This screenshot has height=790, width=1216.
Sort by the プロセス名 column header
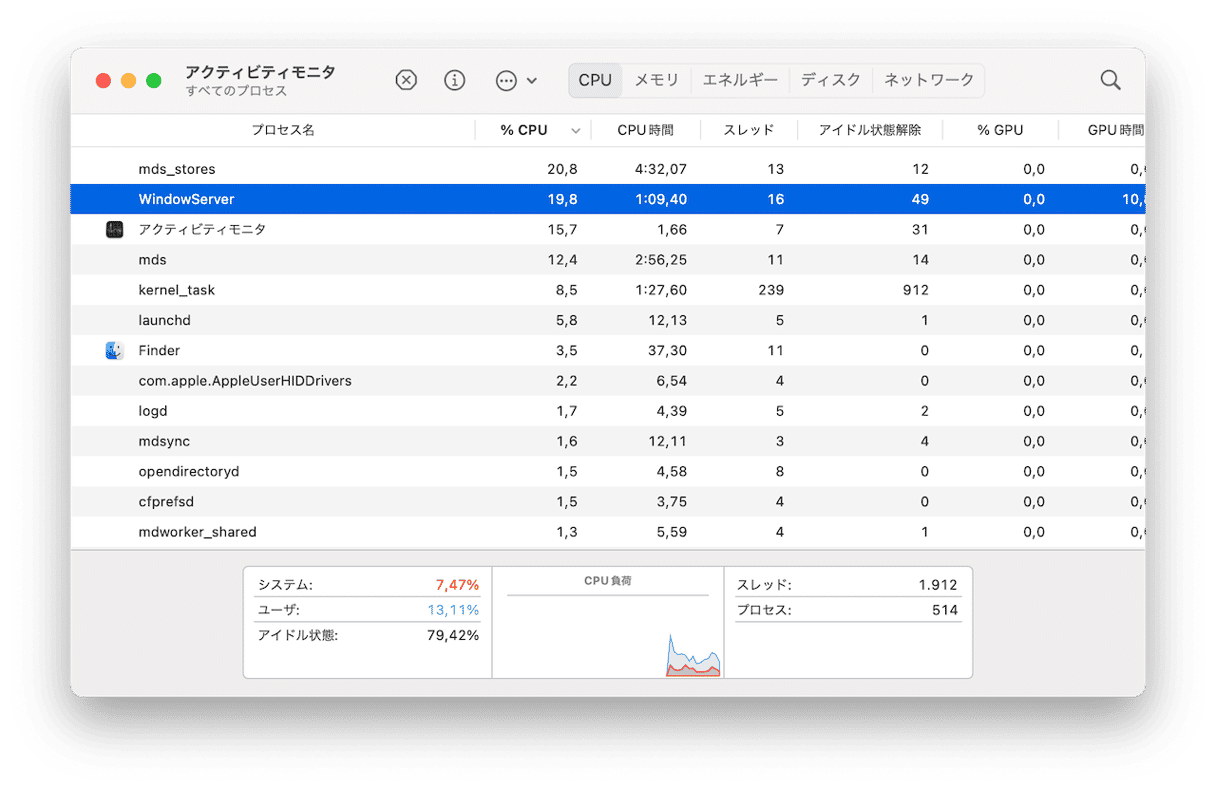[x=282, y=130]
